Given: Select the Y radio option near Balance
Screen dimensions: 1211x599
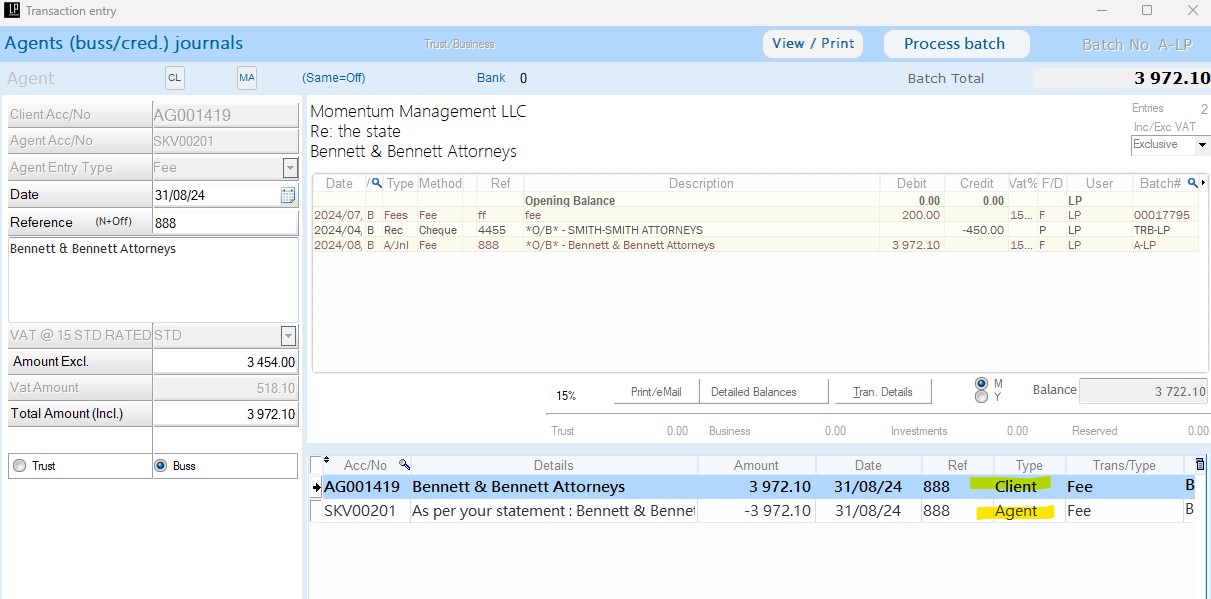Looking at the screenshot, I should (x=981, y=397).
